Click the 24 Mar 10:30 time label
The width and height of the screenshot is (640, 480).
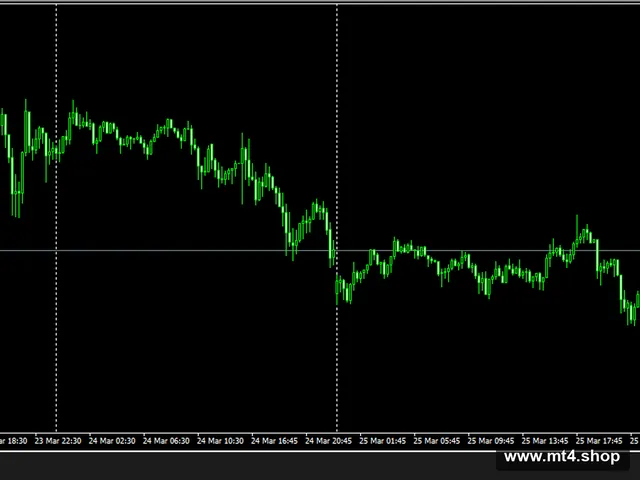click(220, 441)
